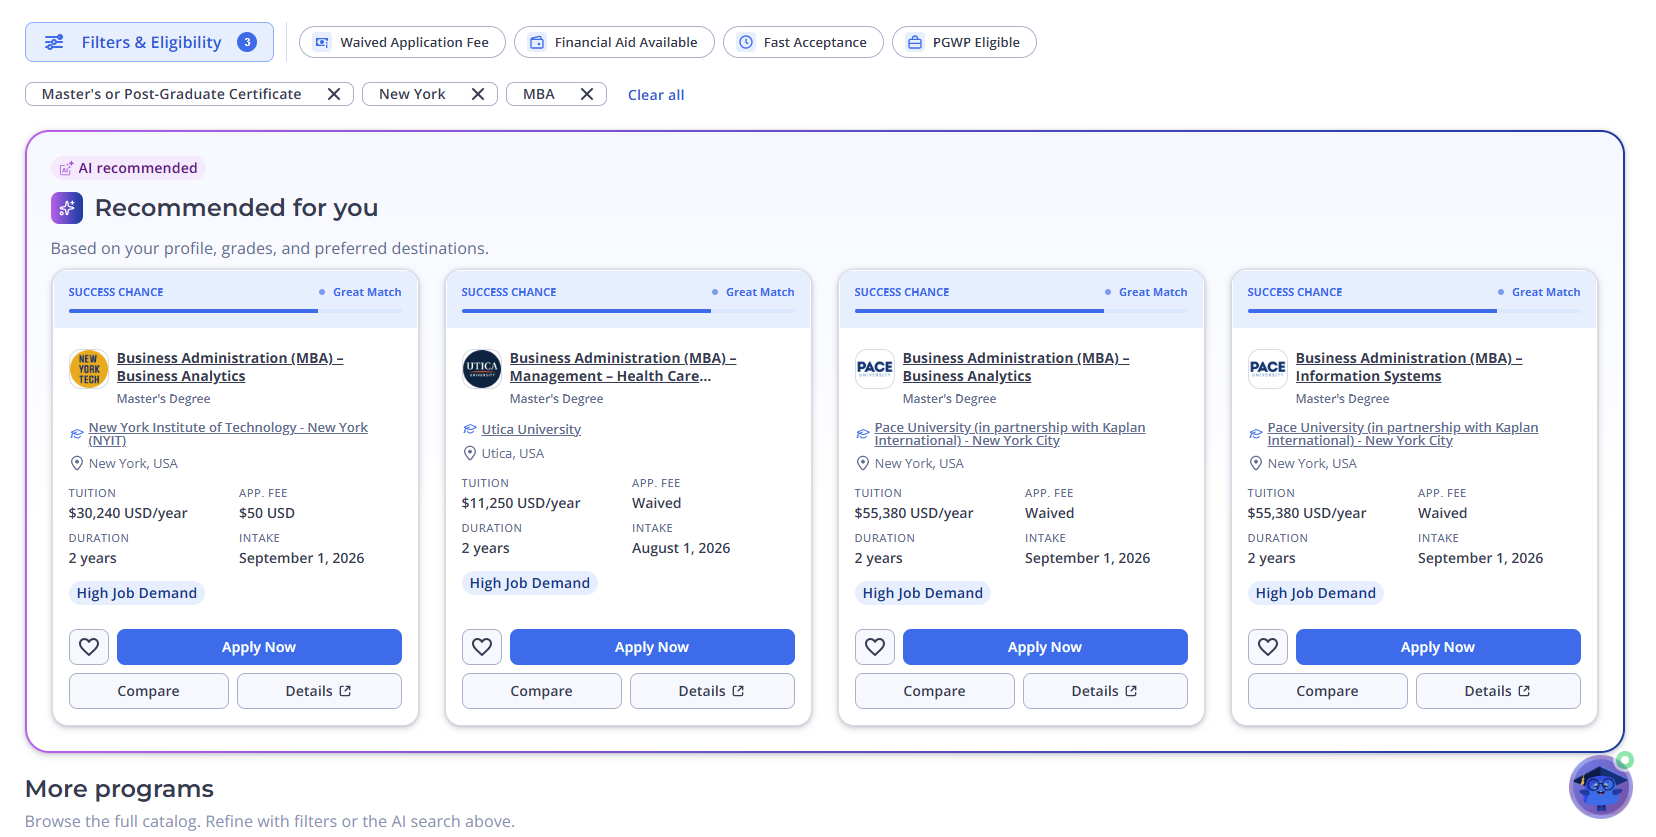The image size is (1656, 837).
Task: Open the Filters & Eligibility panel
Action: (x=149, y=42)
